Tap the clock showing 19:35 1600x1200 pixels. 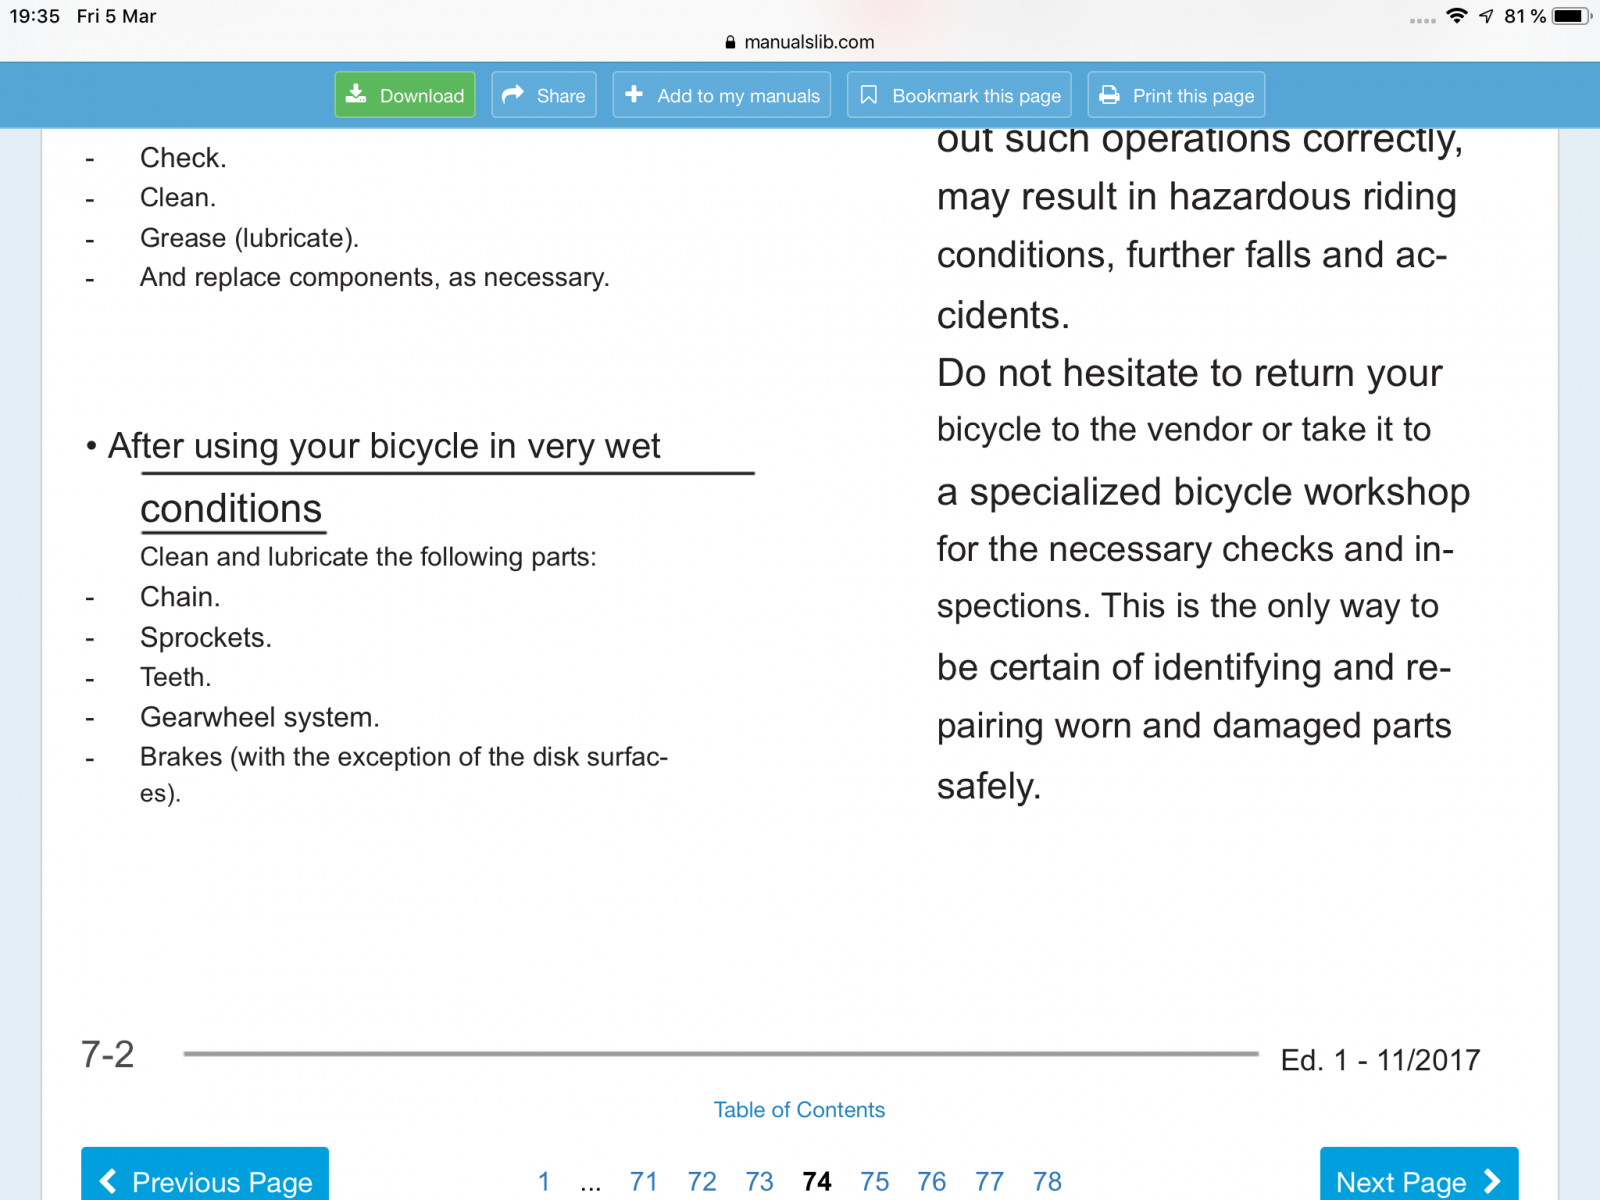pos(35,16)
